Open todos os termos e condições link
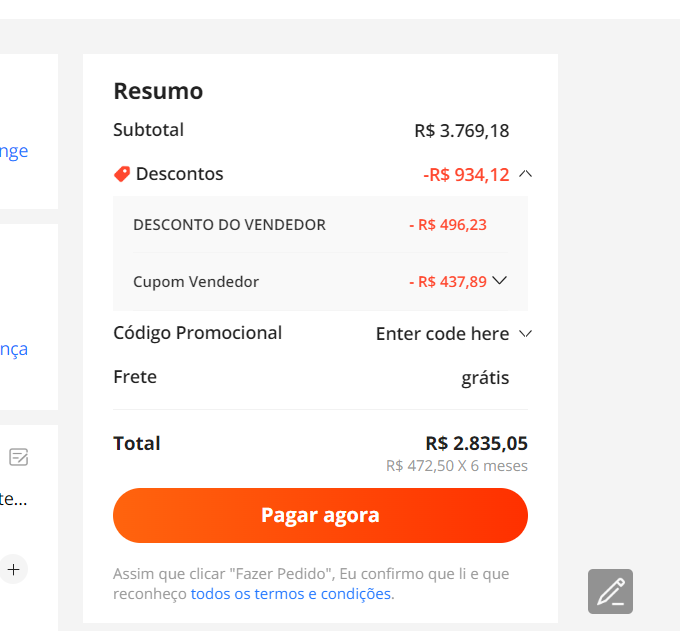Screen dimensions: 680x631 coord(291,594)
